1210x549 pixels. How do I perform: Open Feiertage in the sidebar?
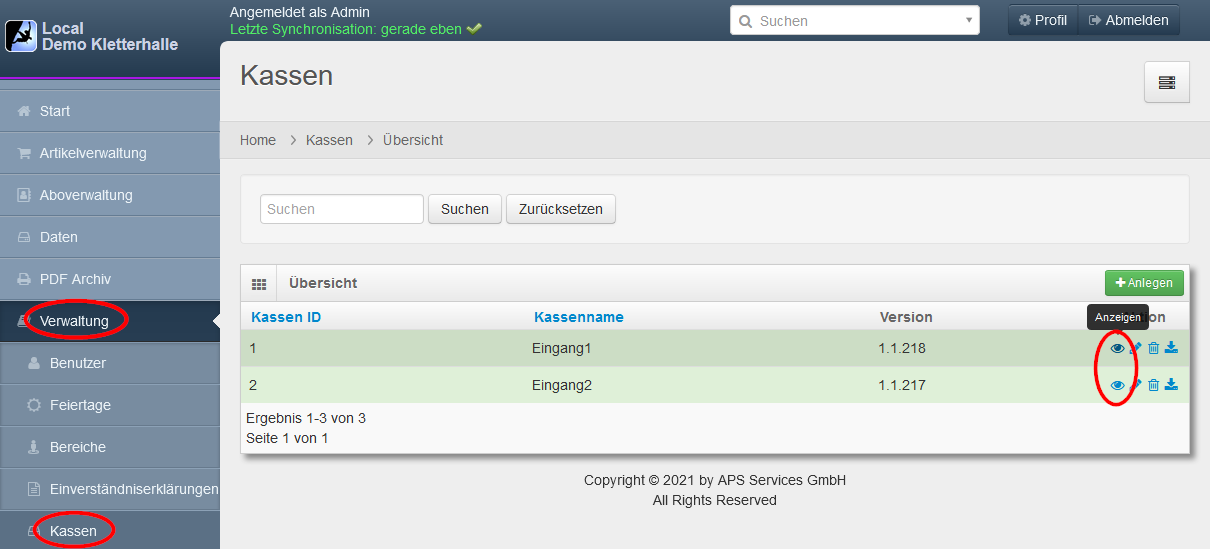80,405
